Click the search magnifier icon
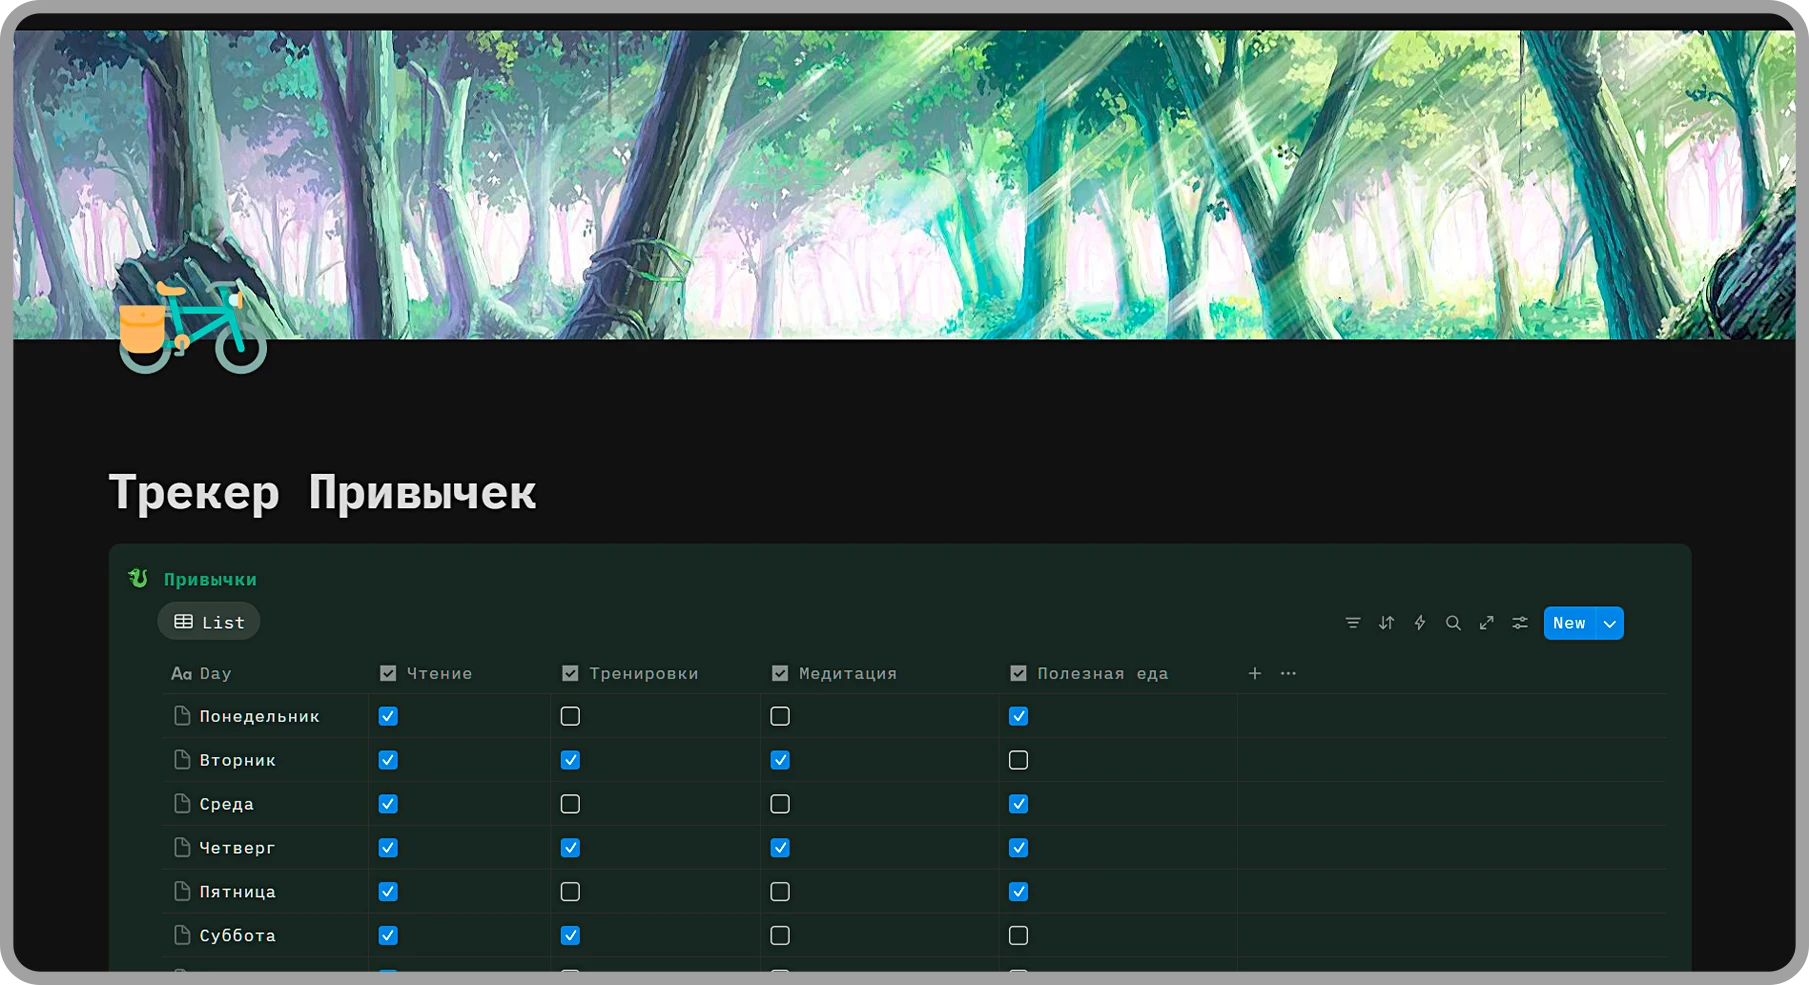 coord(1453,623)
